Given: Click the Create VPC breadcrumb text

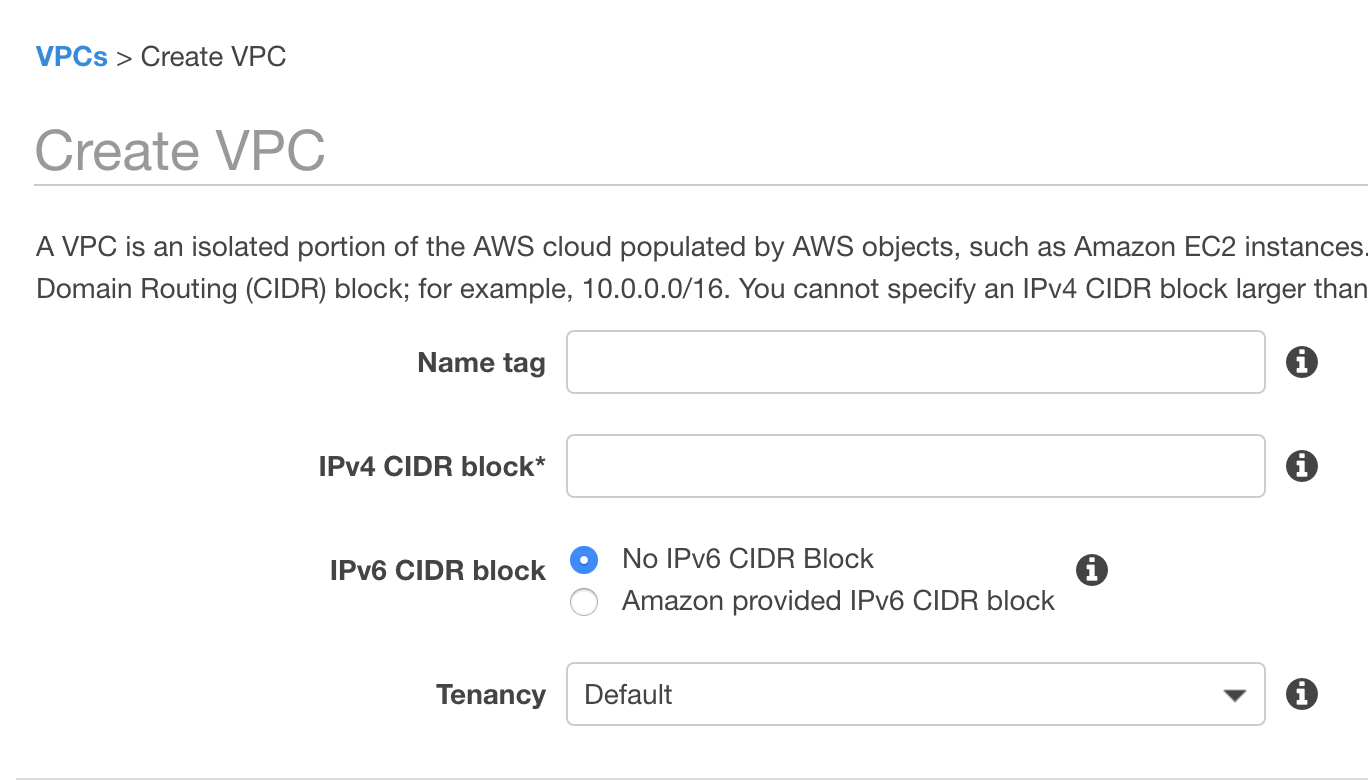Looking at the screenshot, I should click(213, 57).
